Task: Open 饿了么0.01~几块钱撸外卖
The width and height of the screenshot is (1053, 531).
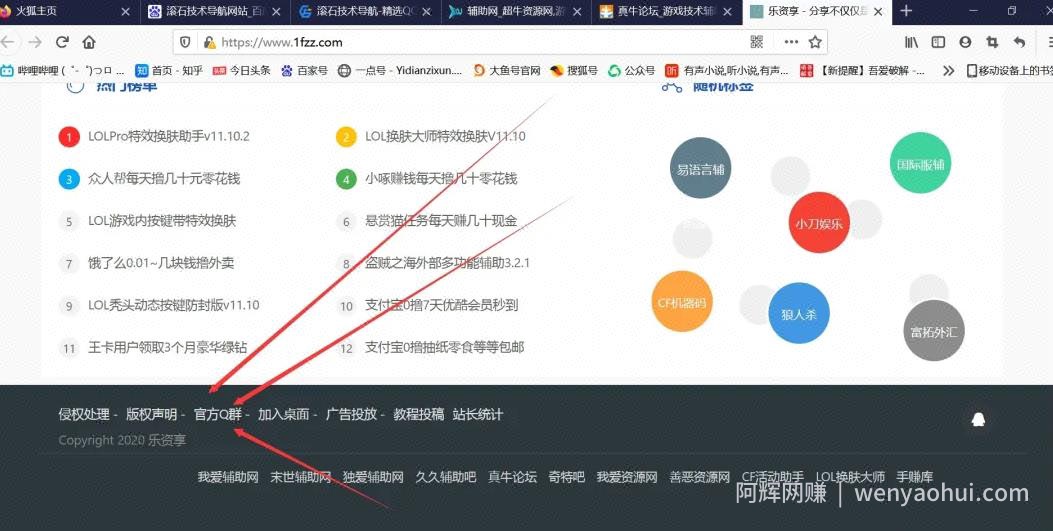Action: point(161,263)
